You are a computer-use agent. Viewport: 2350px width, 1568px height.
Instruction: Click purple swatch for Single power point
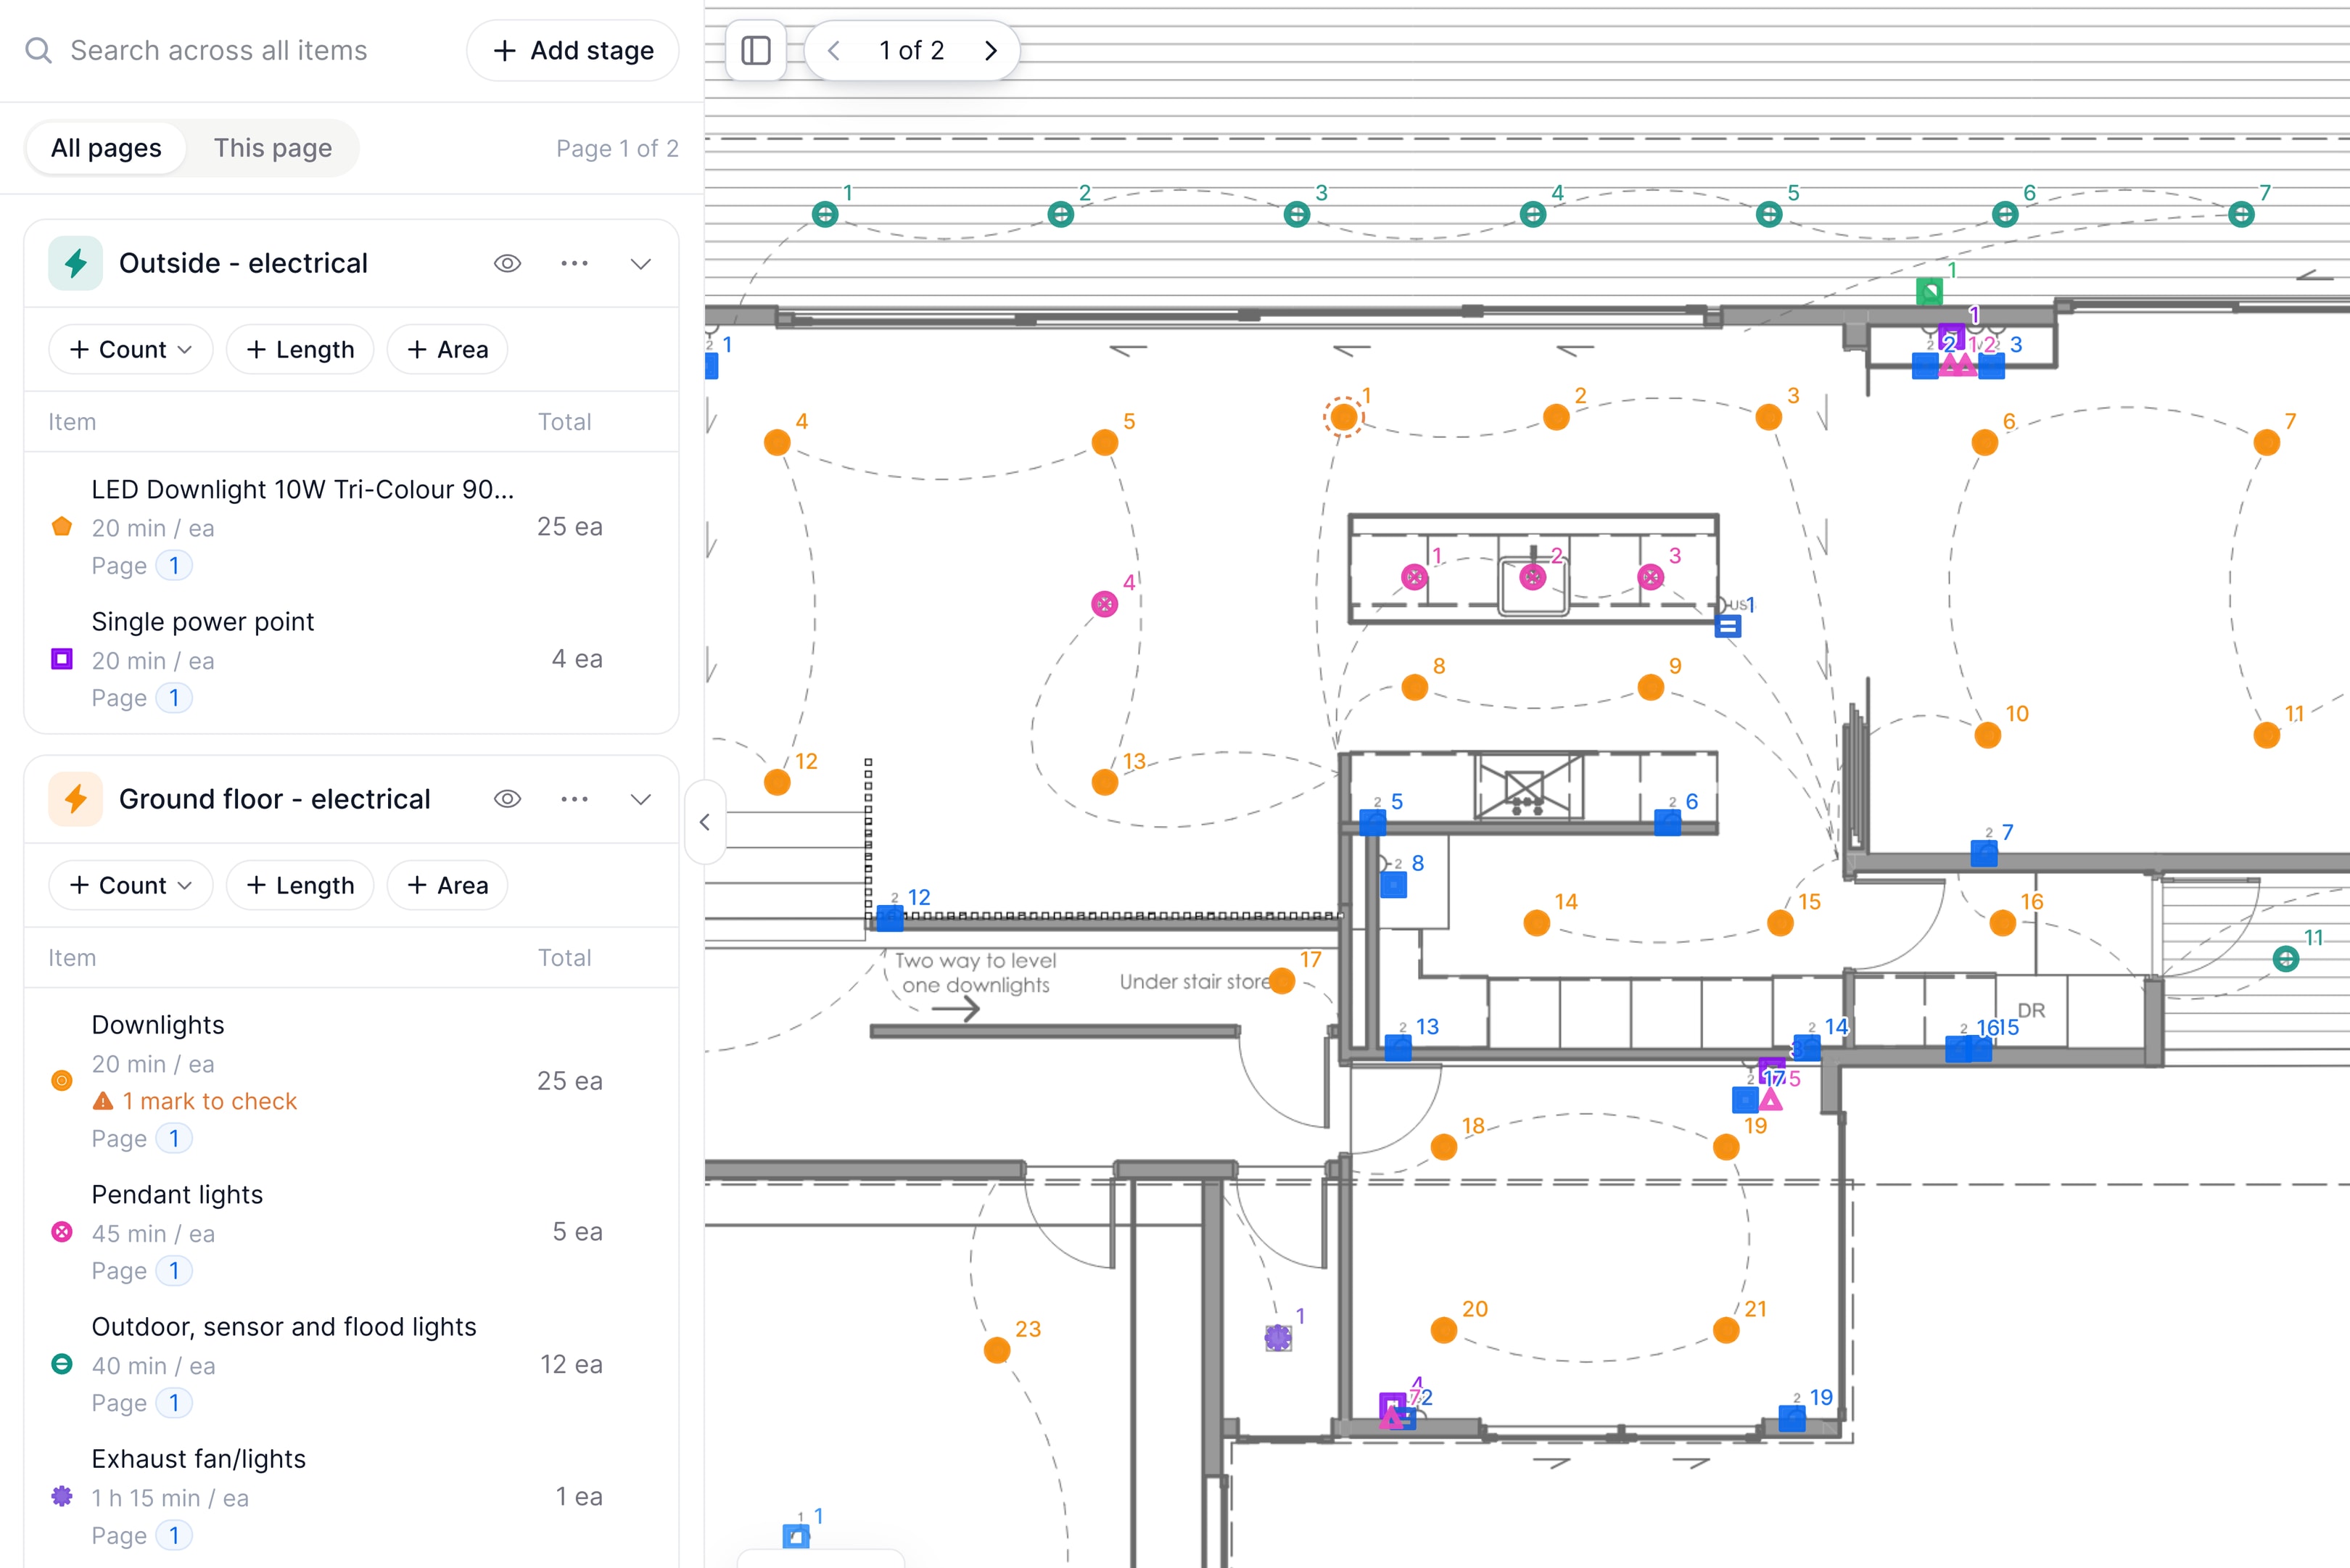tap(62, 659)
